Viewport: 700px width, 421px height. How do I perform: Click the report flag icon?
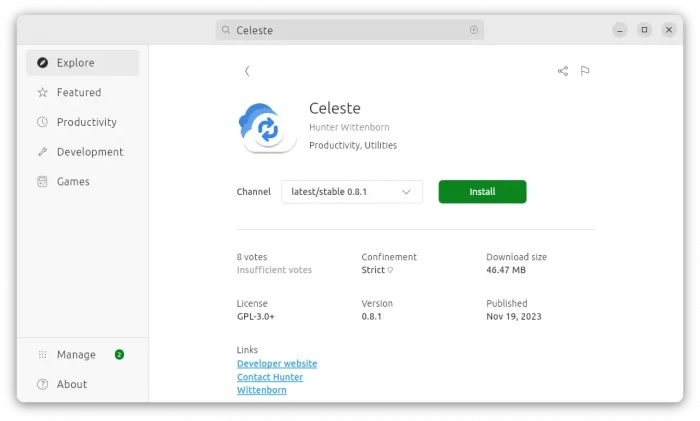coord(585,71)
